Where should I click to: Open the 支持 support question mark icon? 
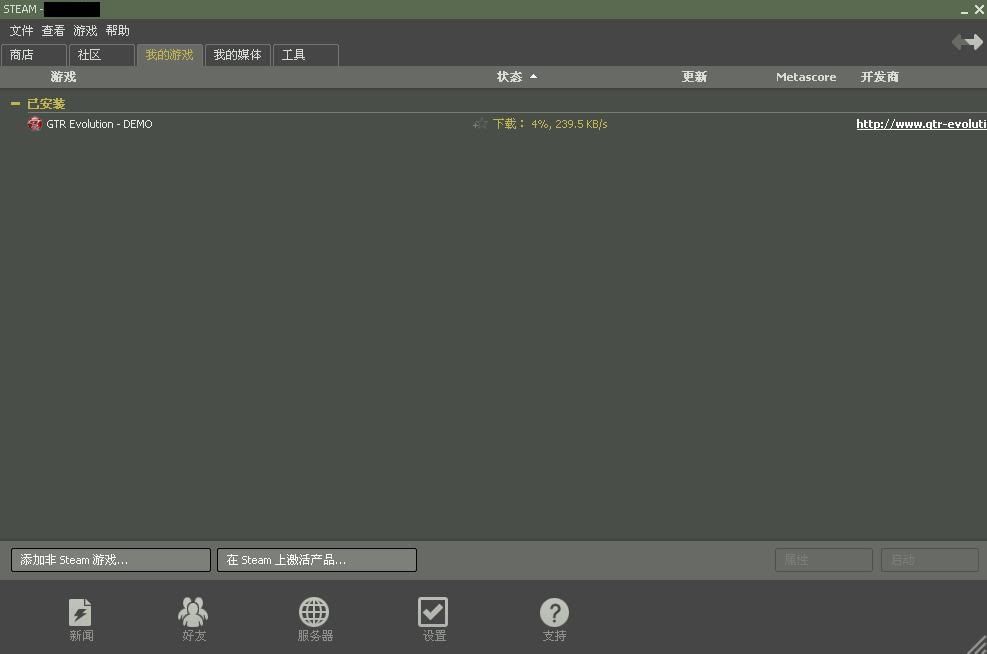coord(554,619)
